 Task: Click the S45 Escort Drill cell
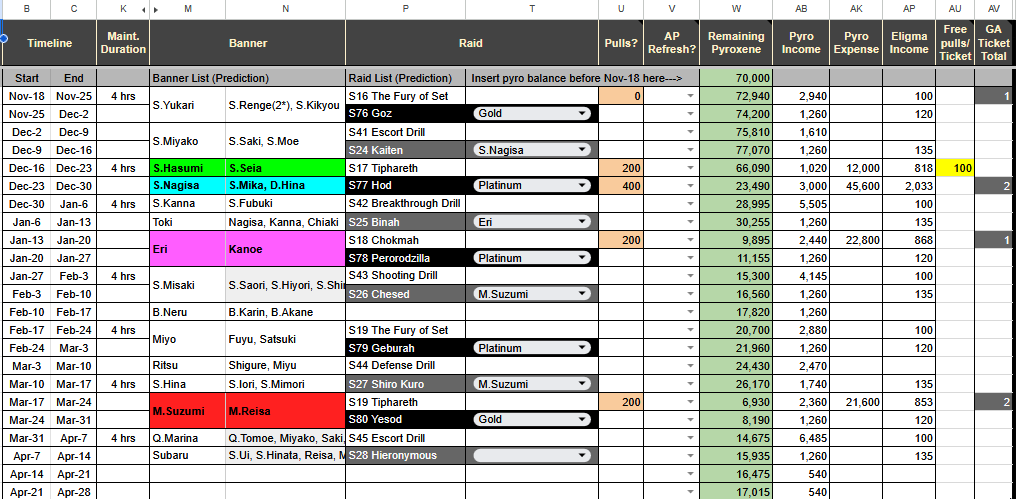point(405,438)
